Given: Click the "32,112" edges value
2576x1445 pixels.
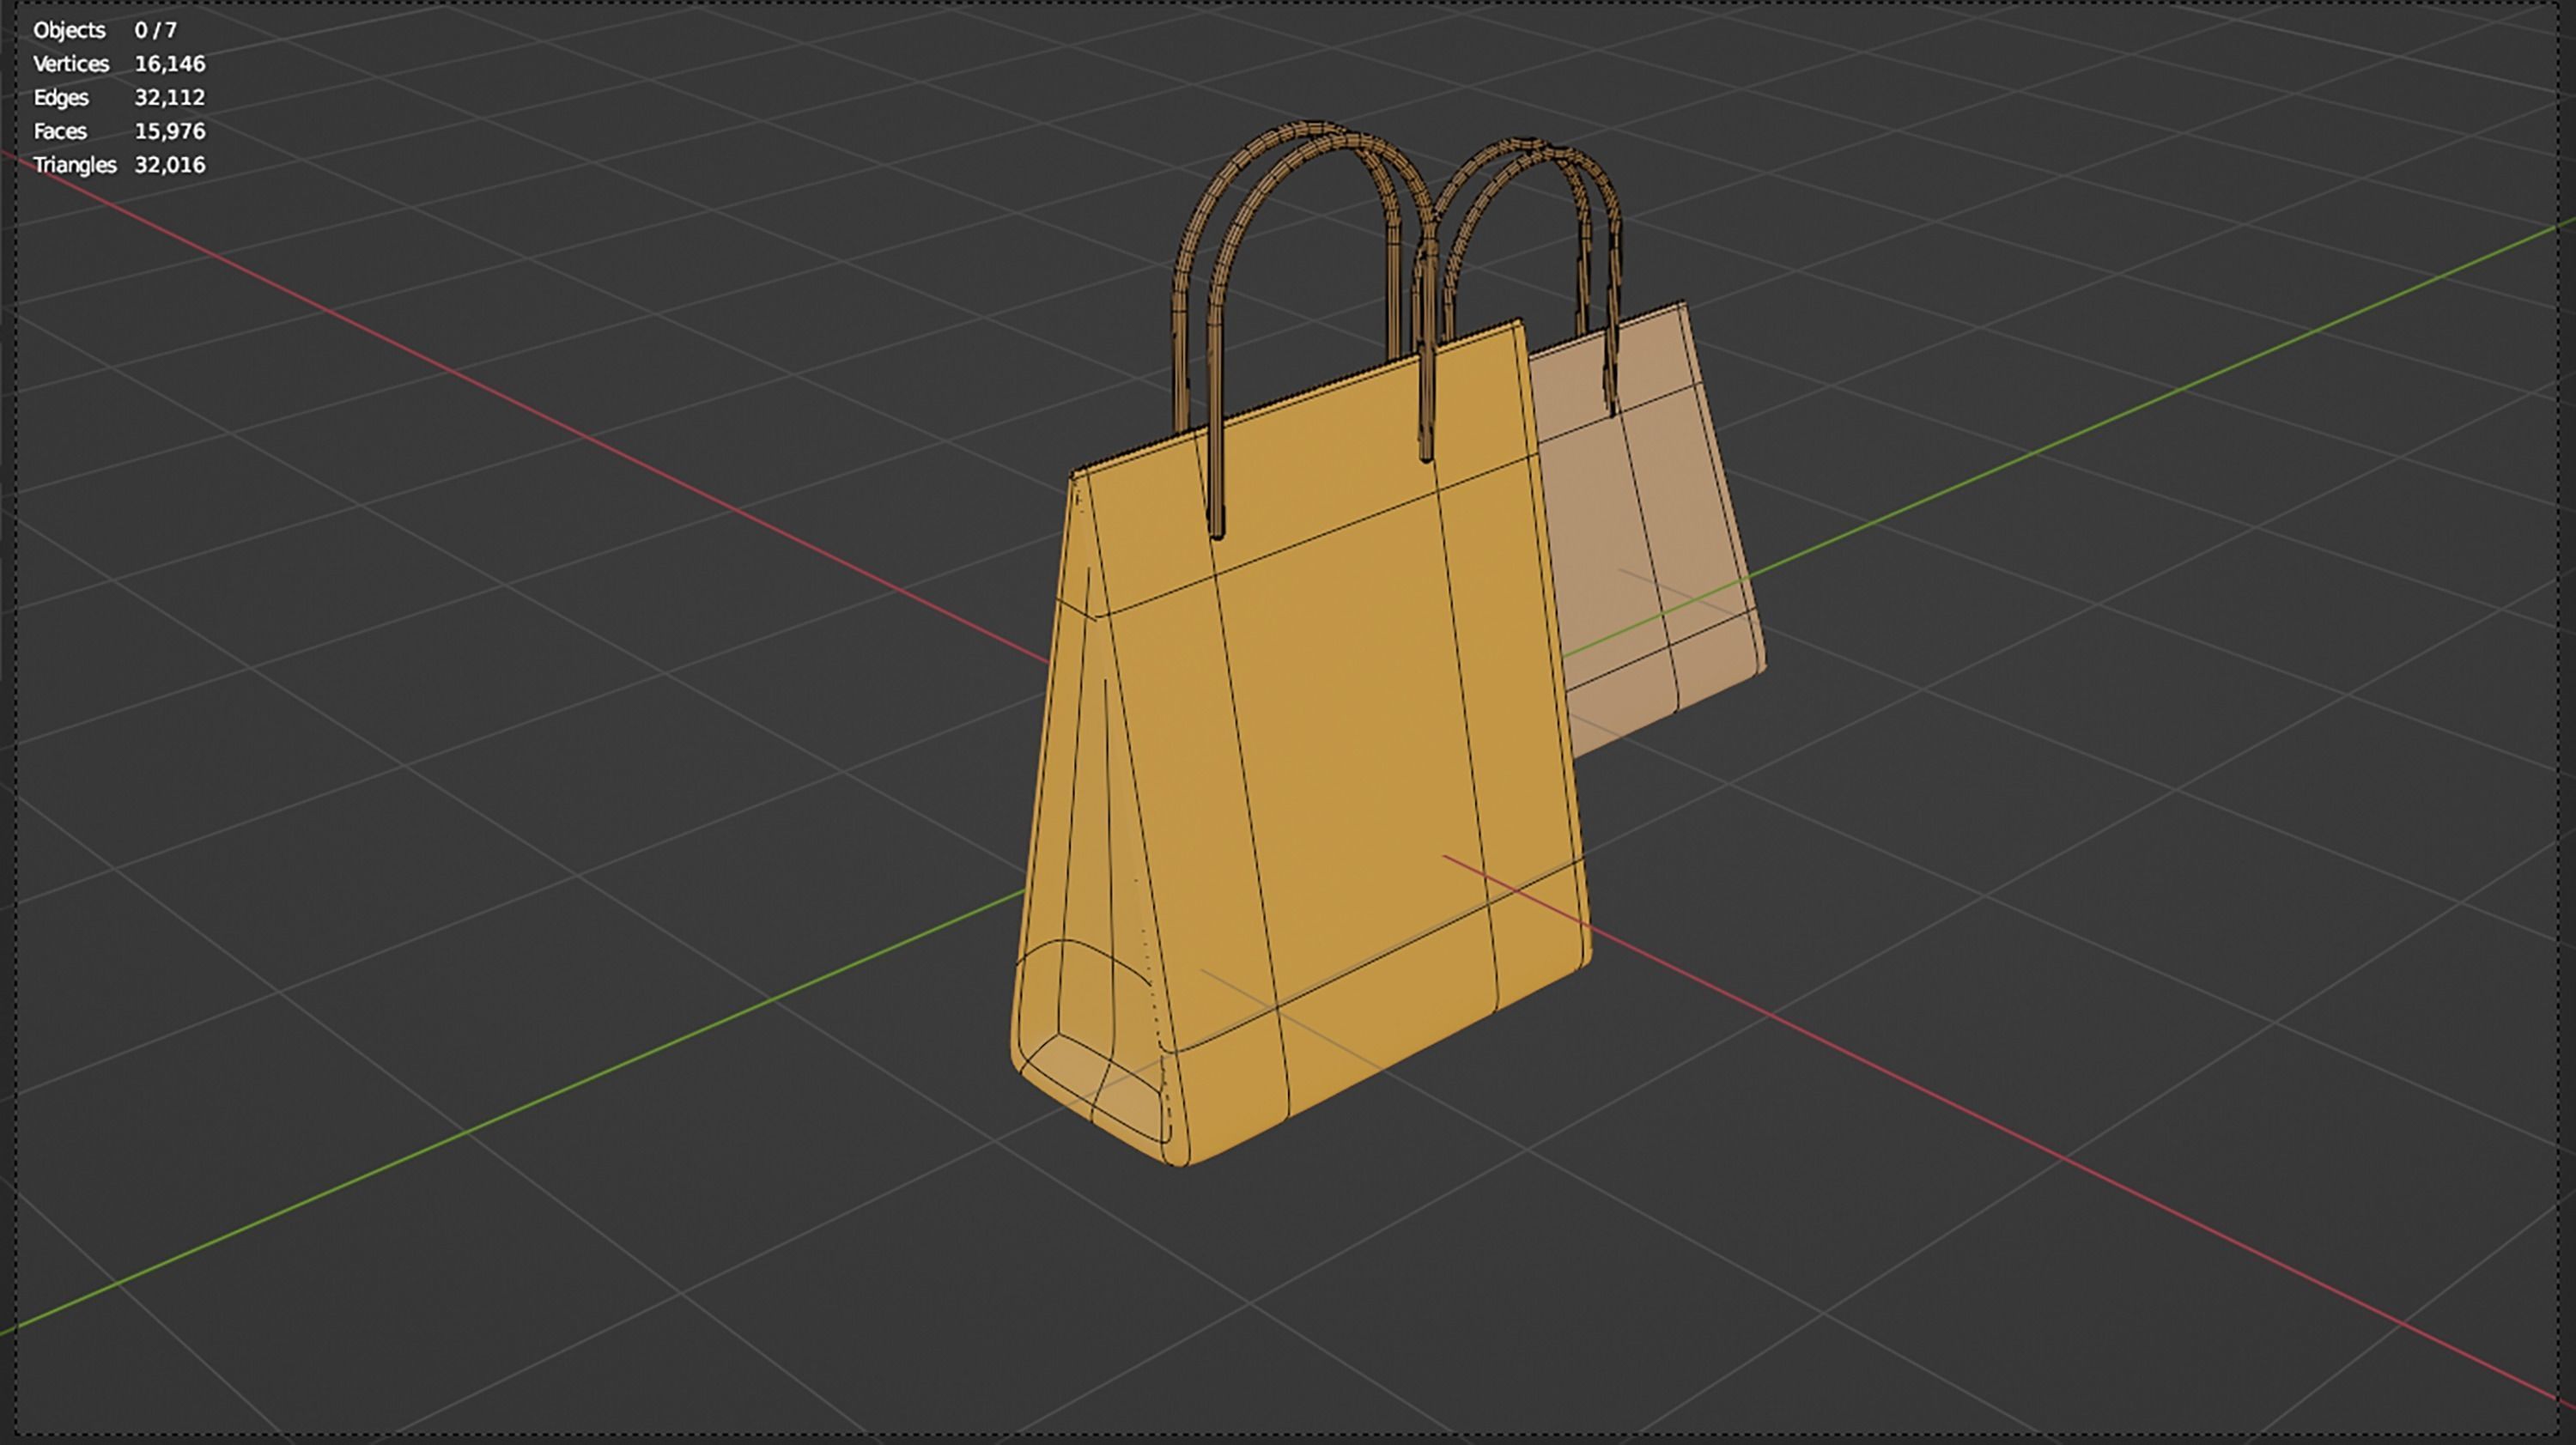Looking at the screenshot, I should pos(170,98).
